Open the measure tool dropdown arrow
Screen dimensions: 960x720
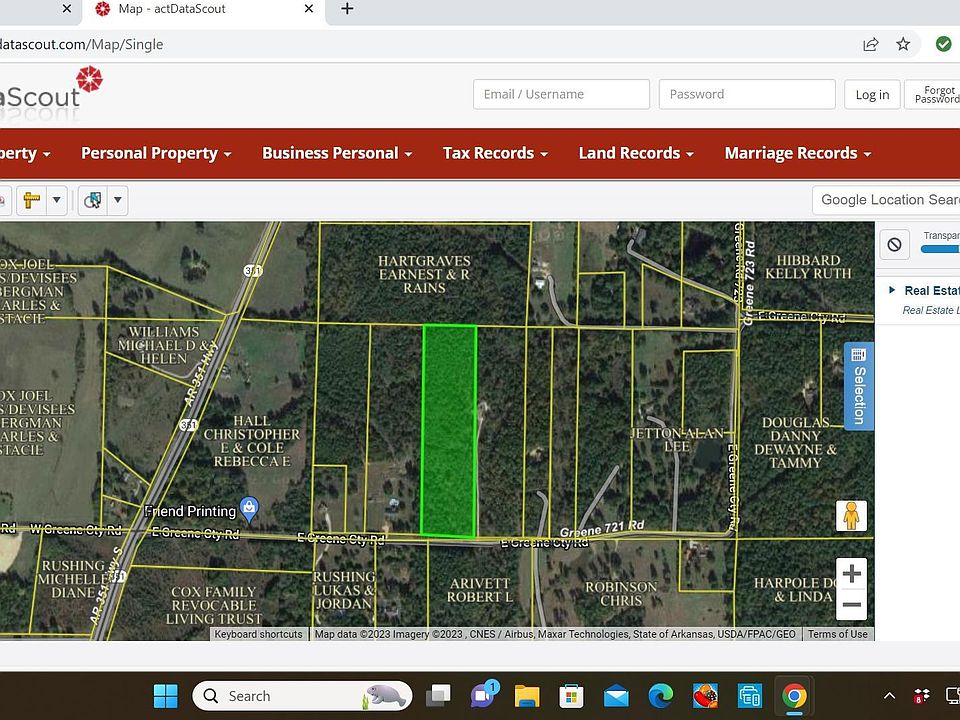coord(57,200)
